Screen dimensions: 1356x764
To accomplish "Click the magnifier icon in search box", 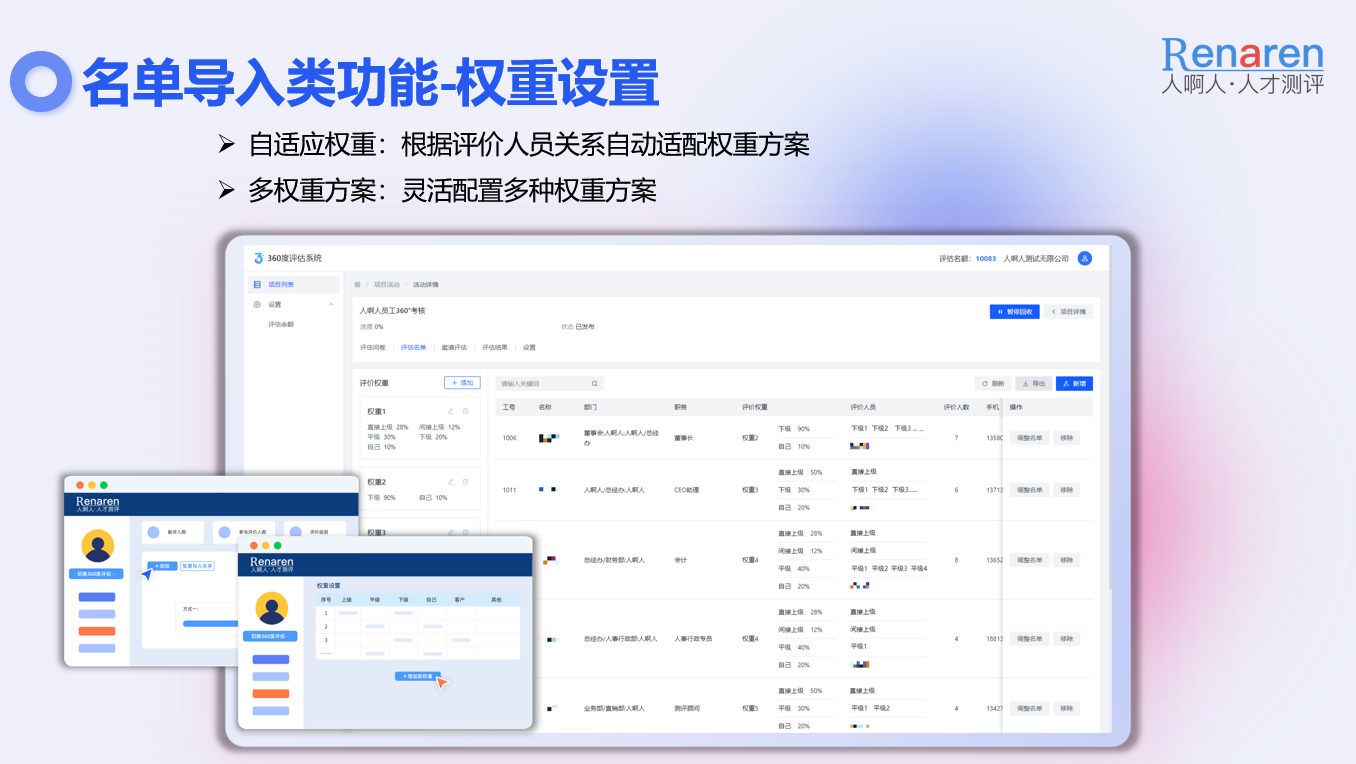I will pyautogui.click(x=594, y=383).
